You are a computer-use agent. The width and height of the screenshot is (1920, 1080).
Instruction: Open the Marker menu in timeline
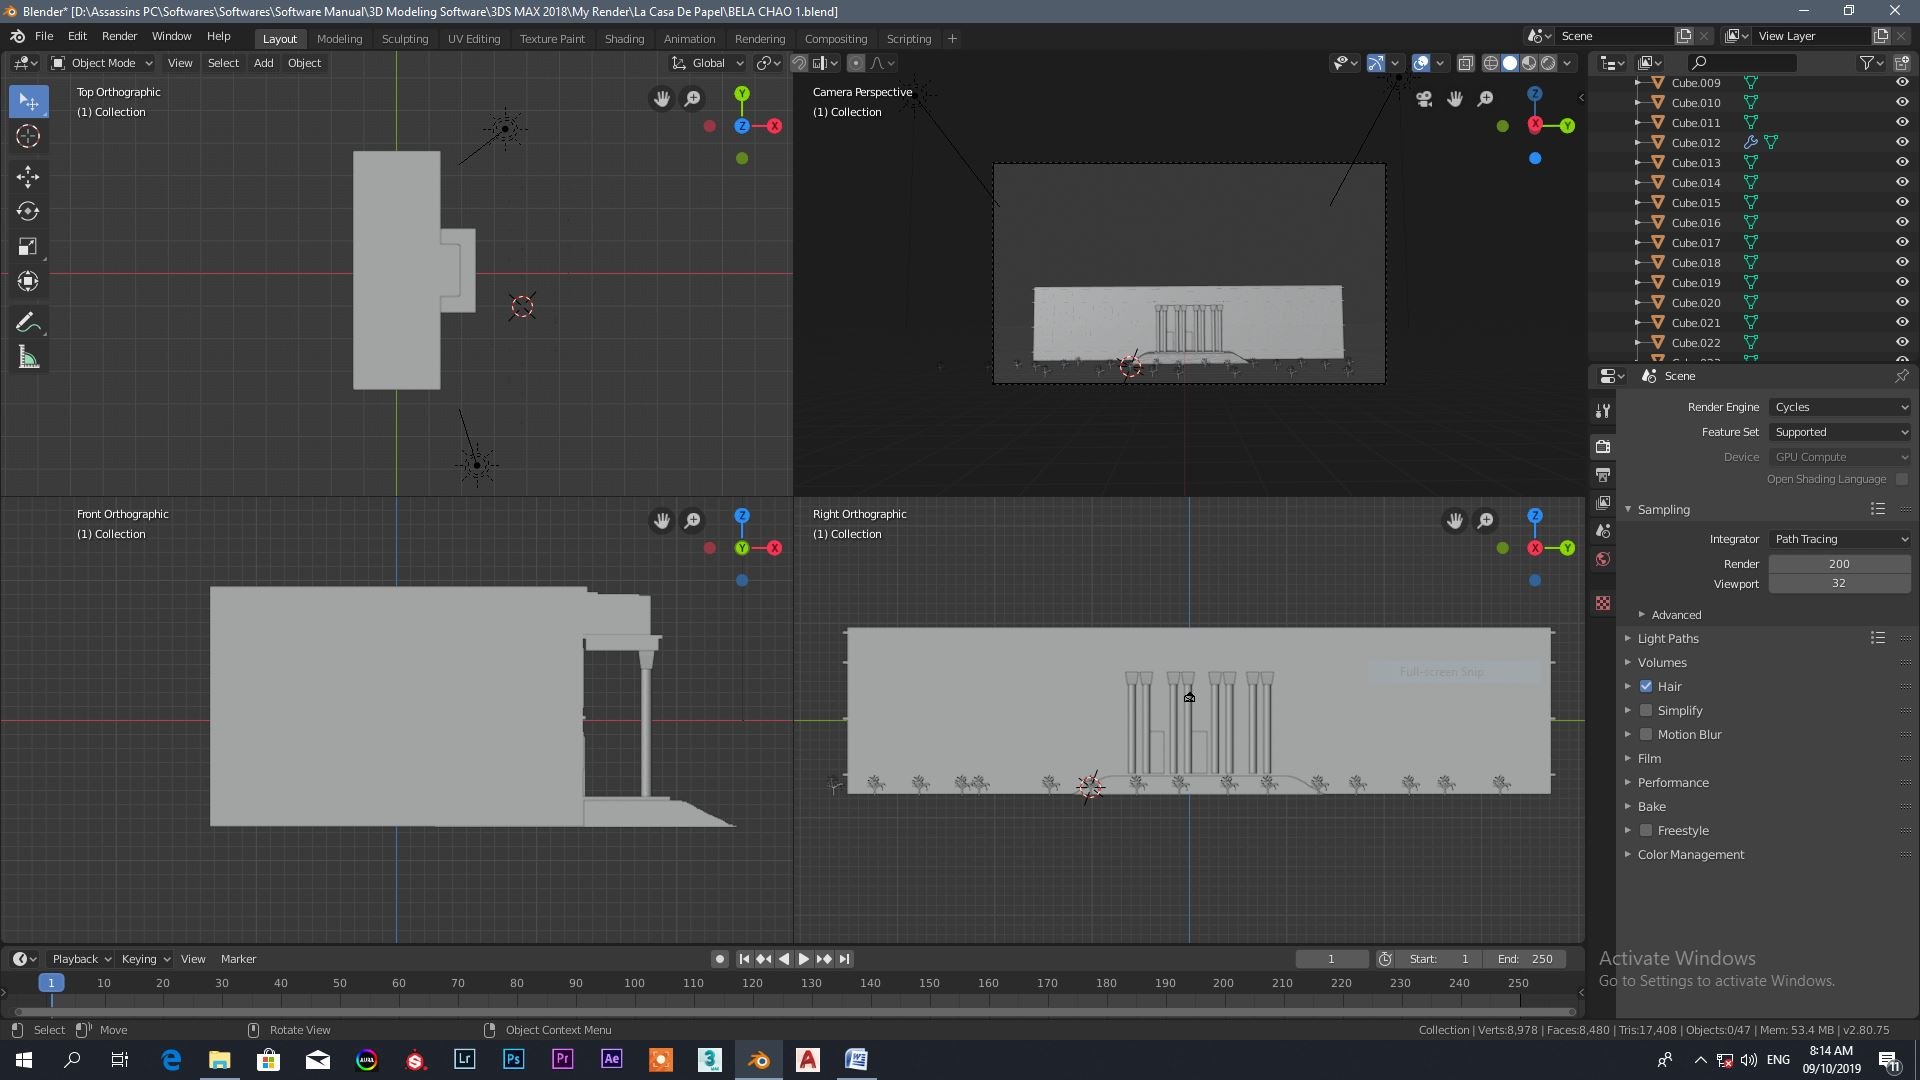[x=238, y=959]
